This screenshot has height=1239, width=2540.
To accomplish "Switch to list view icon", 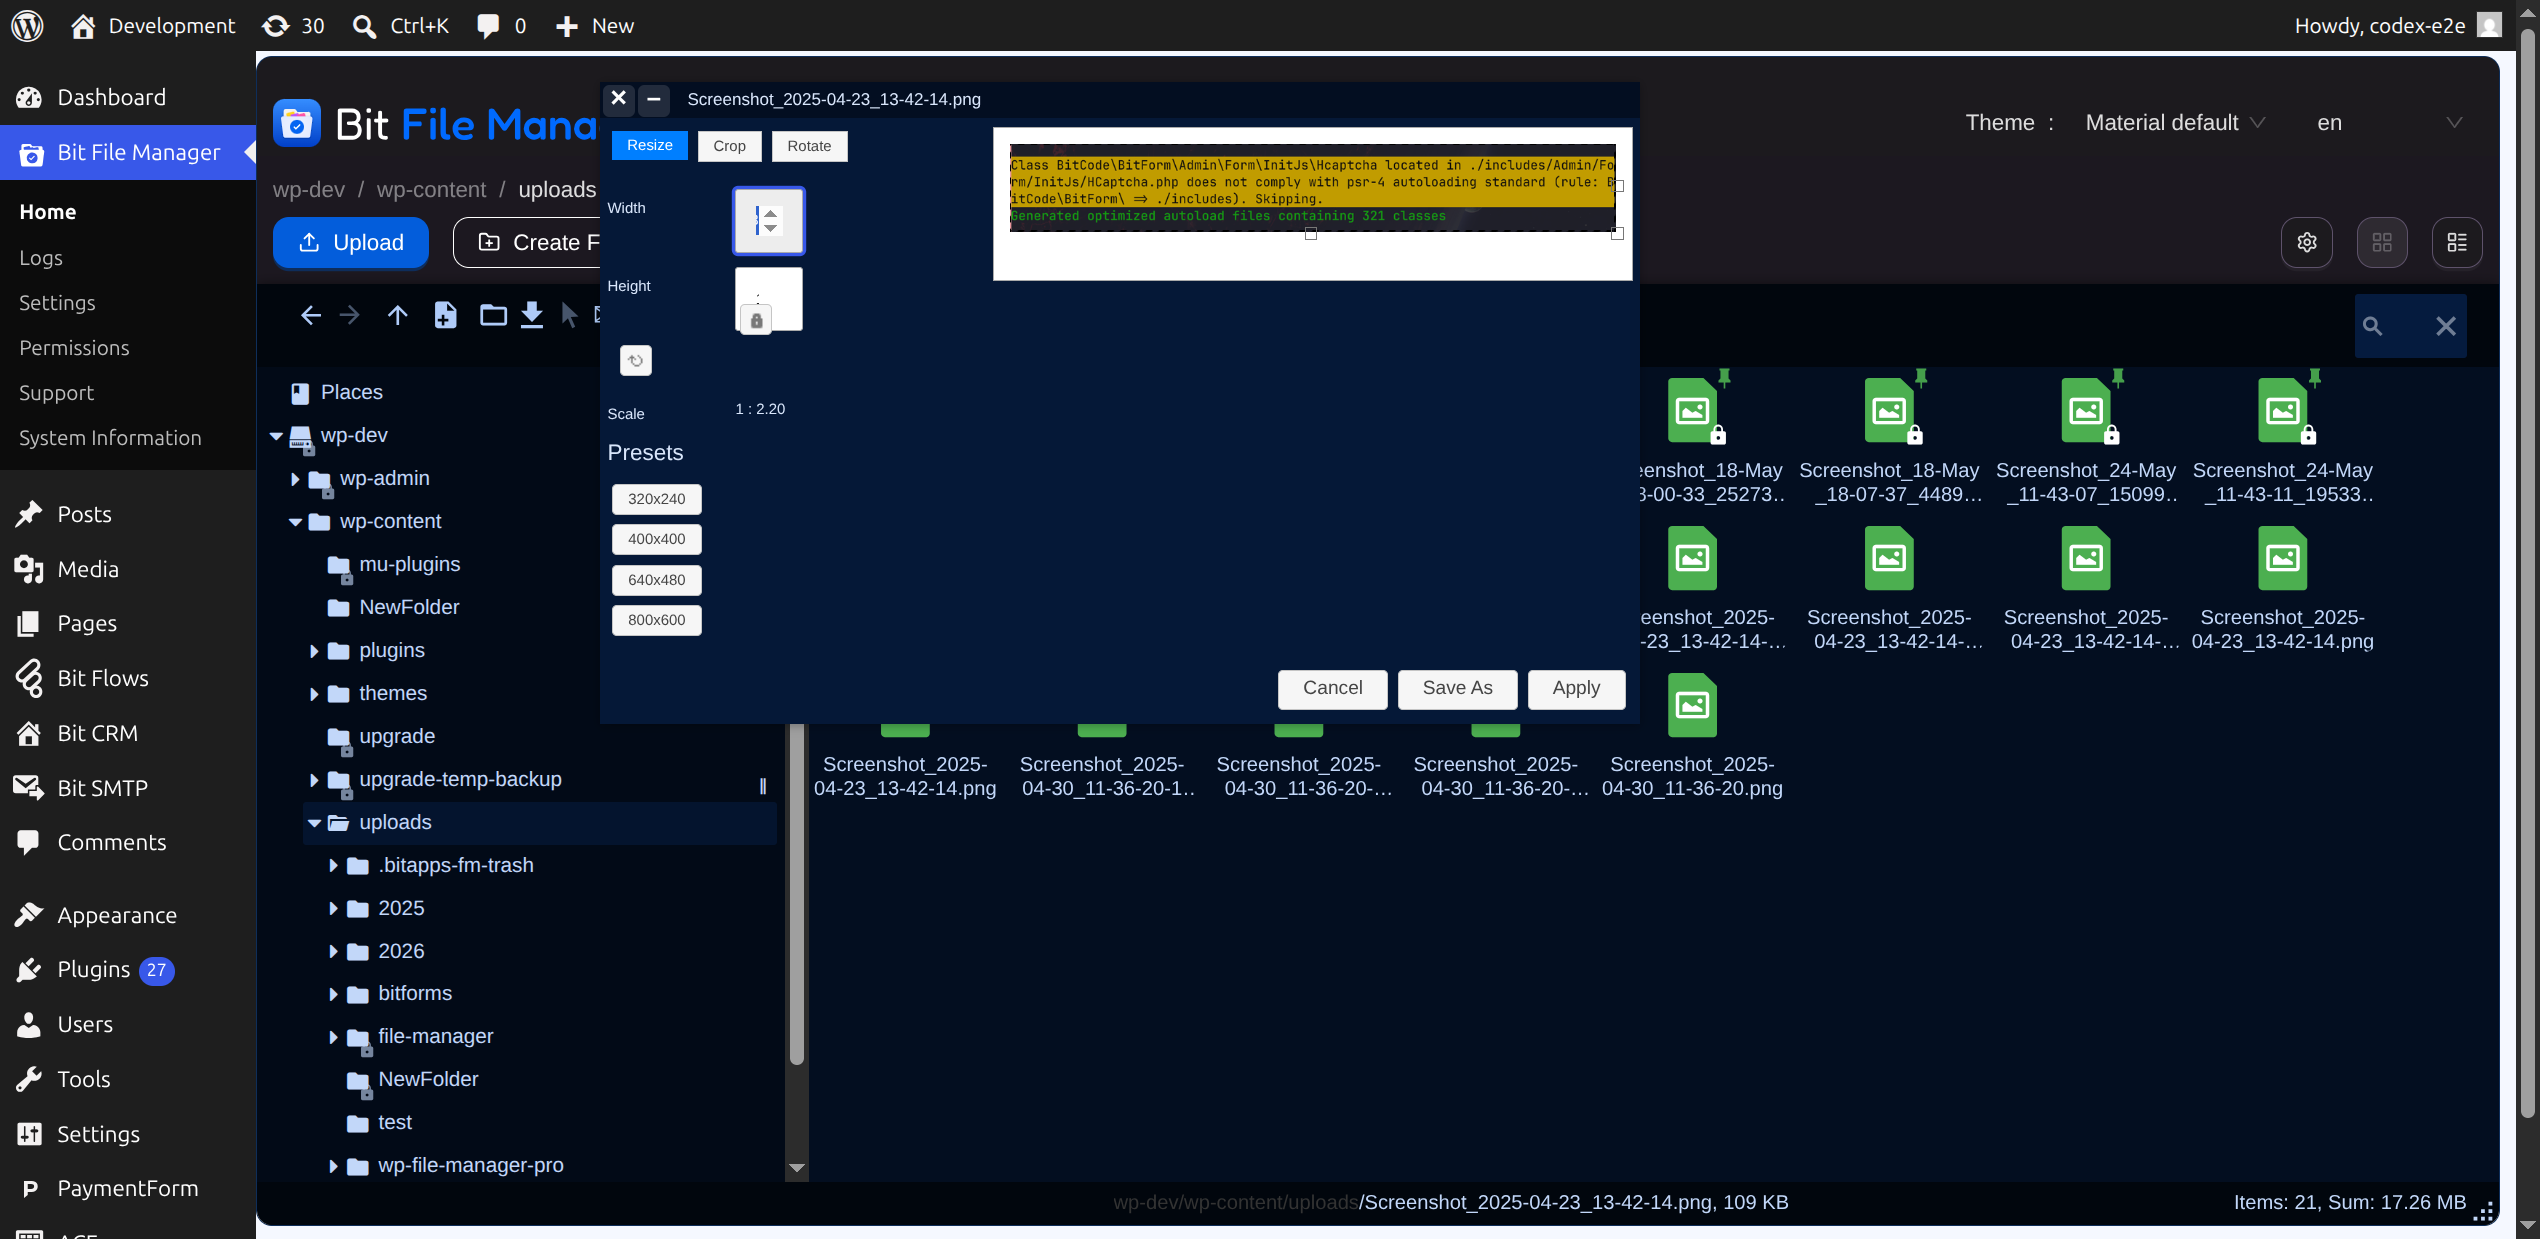I will [2457, 242].
